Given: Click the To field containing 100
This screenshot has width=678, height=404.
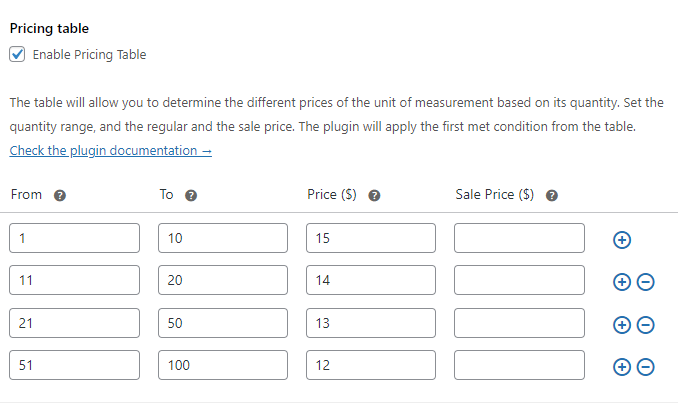Looking at the screenshot, I should [223, 365].
